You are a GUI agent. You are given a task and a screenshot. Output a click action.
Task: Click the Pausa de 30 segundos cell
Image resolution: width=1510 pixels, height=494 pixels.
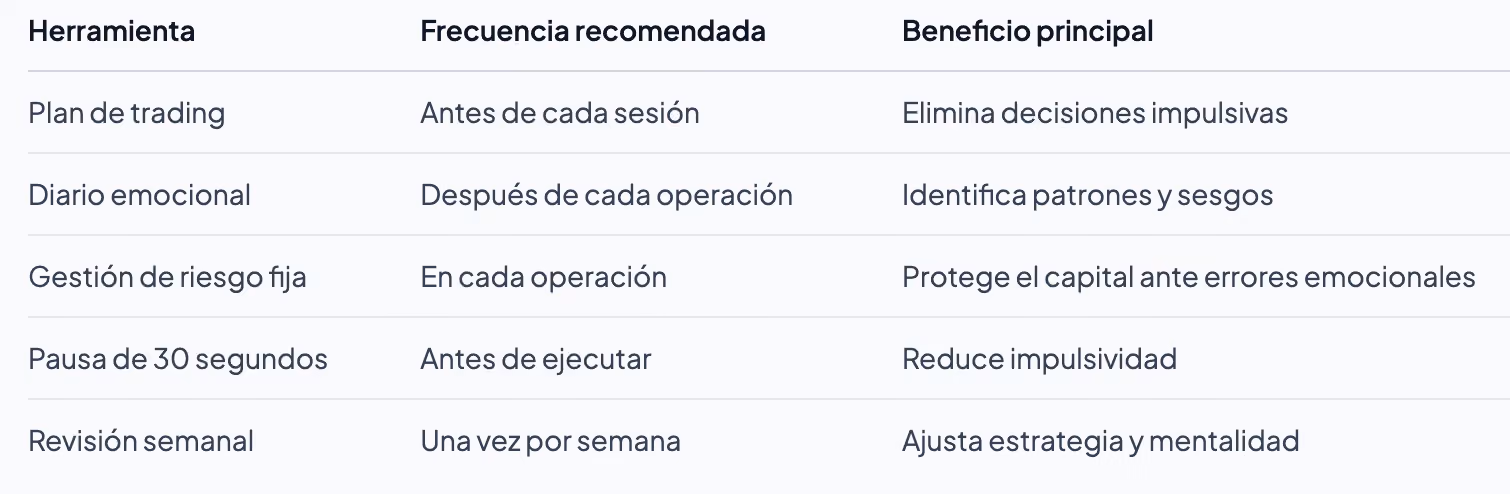coord(178,359)
